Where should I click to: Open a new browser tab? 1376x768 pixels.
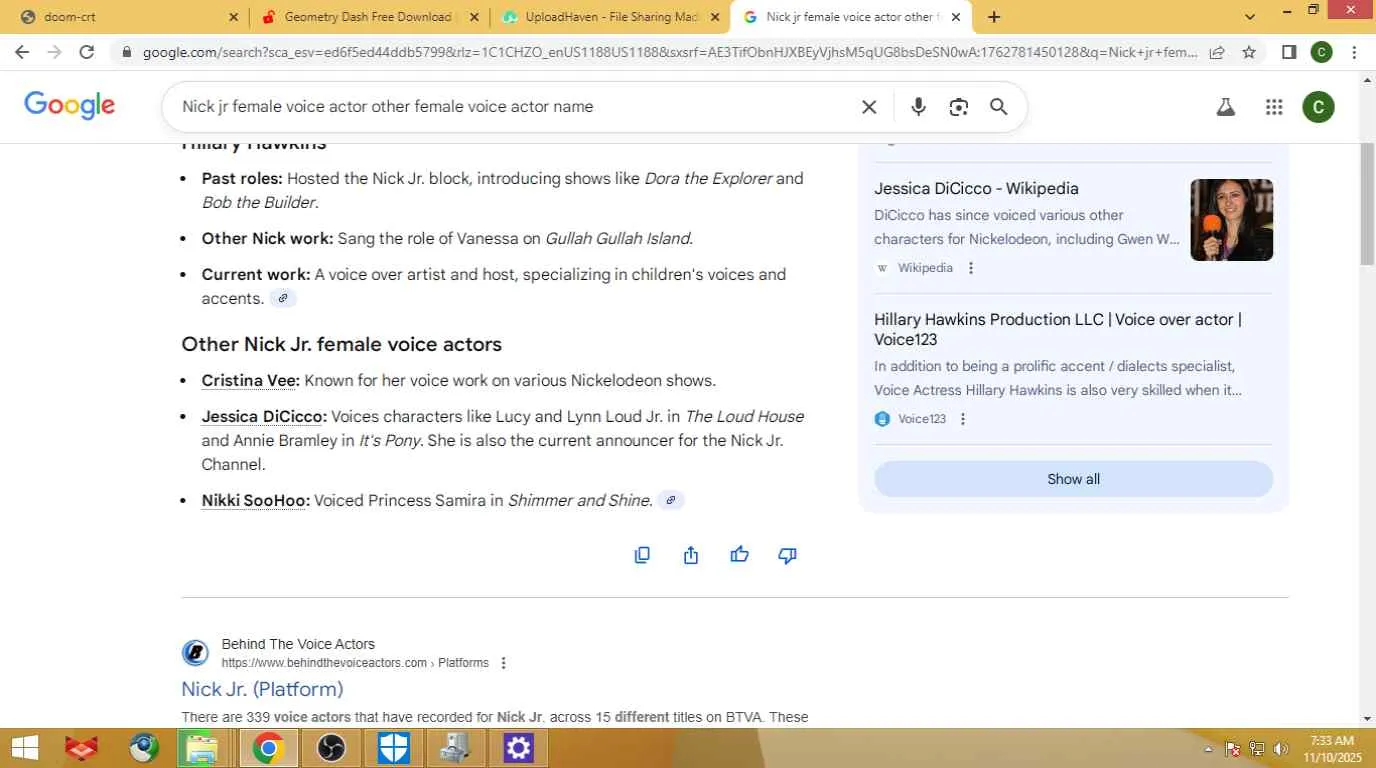[994, 17]
